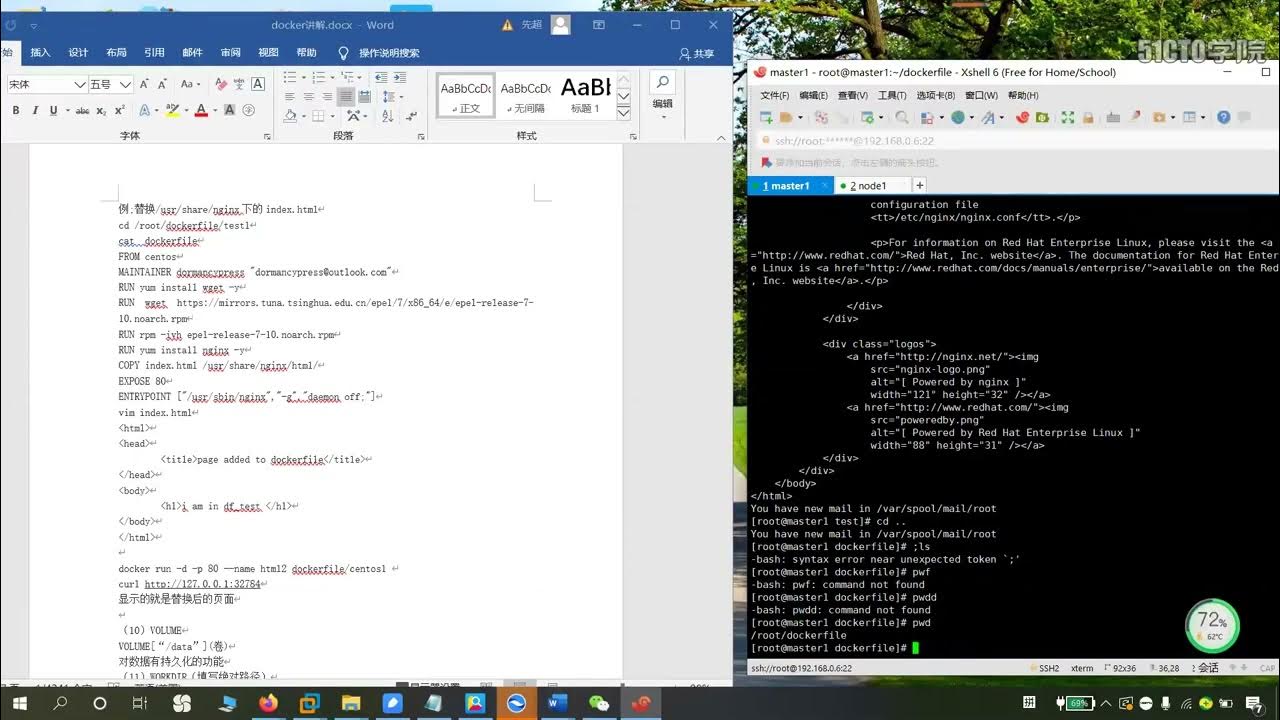Click the enclosed character icon
The height and width of the screenshot is (720, 1280).
(x=248, y=110)
